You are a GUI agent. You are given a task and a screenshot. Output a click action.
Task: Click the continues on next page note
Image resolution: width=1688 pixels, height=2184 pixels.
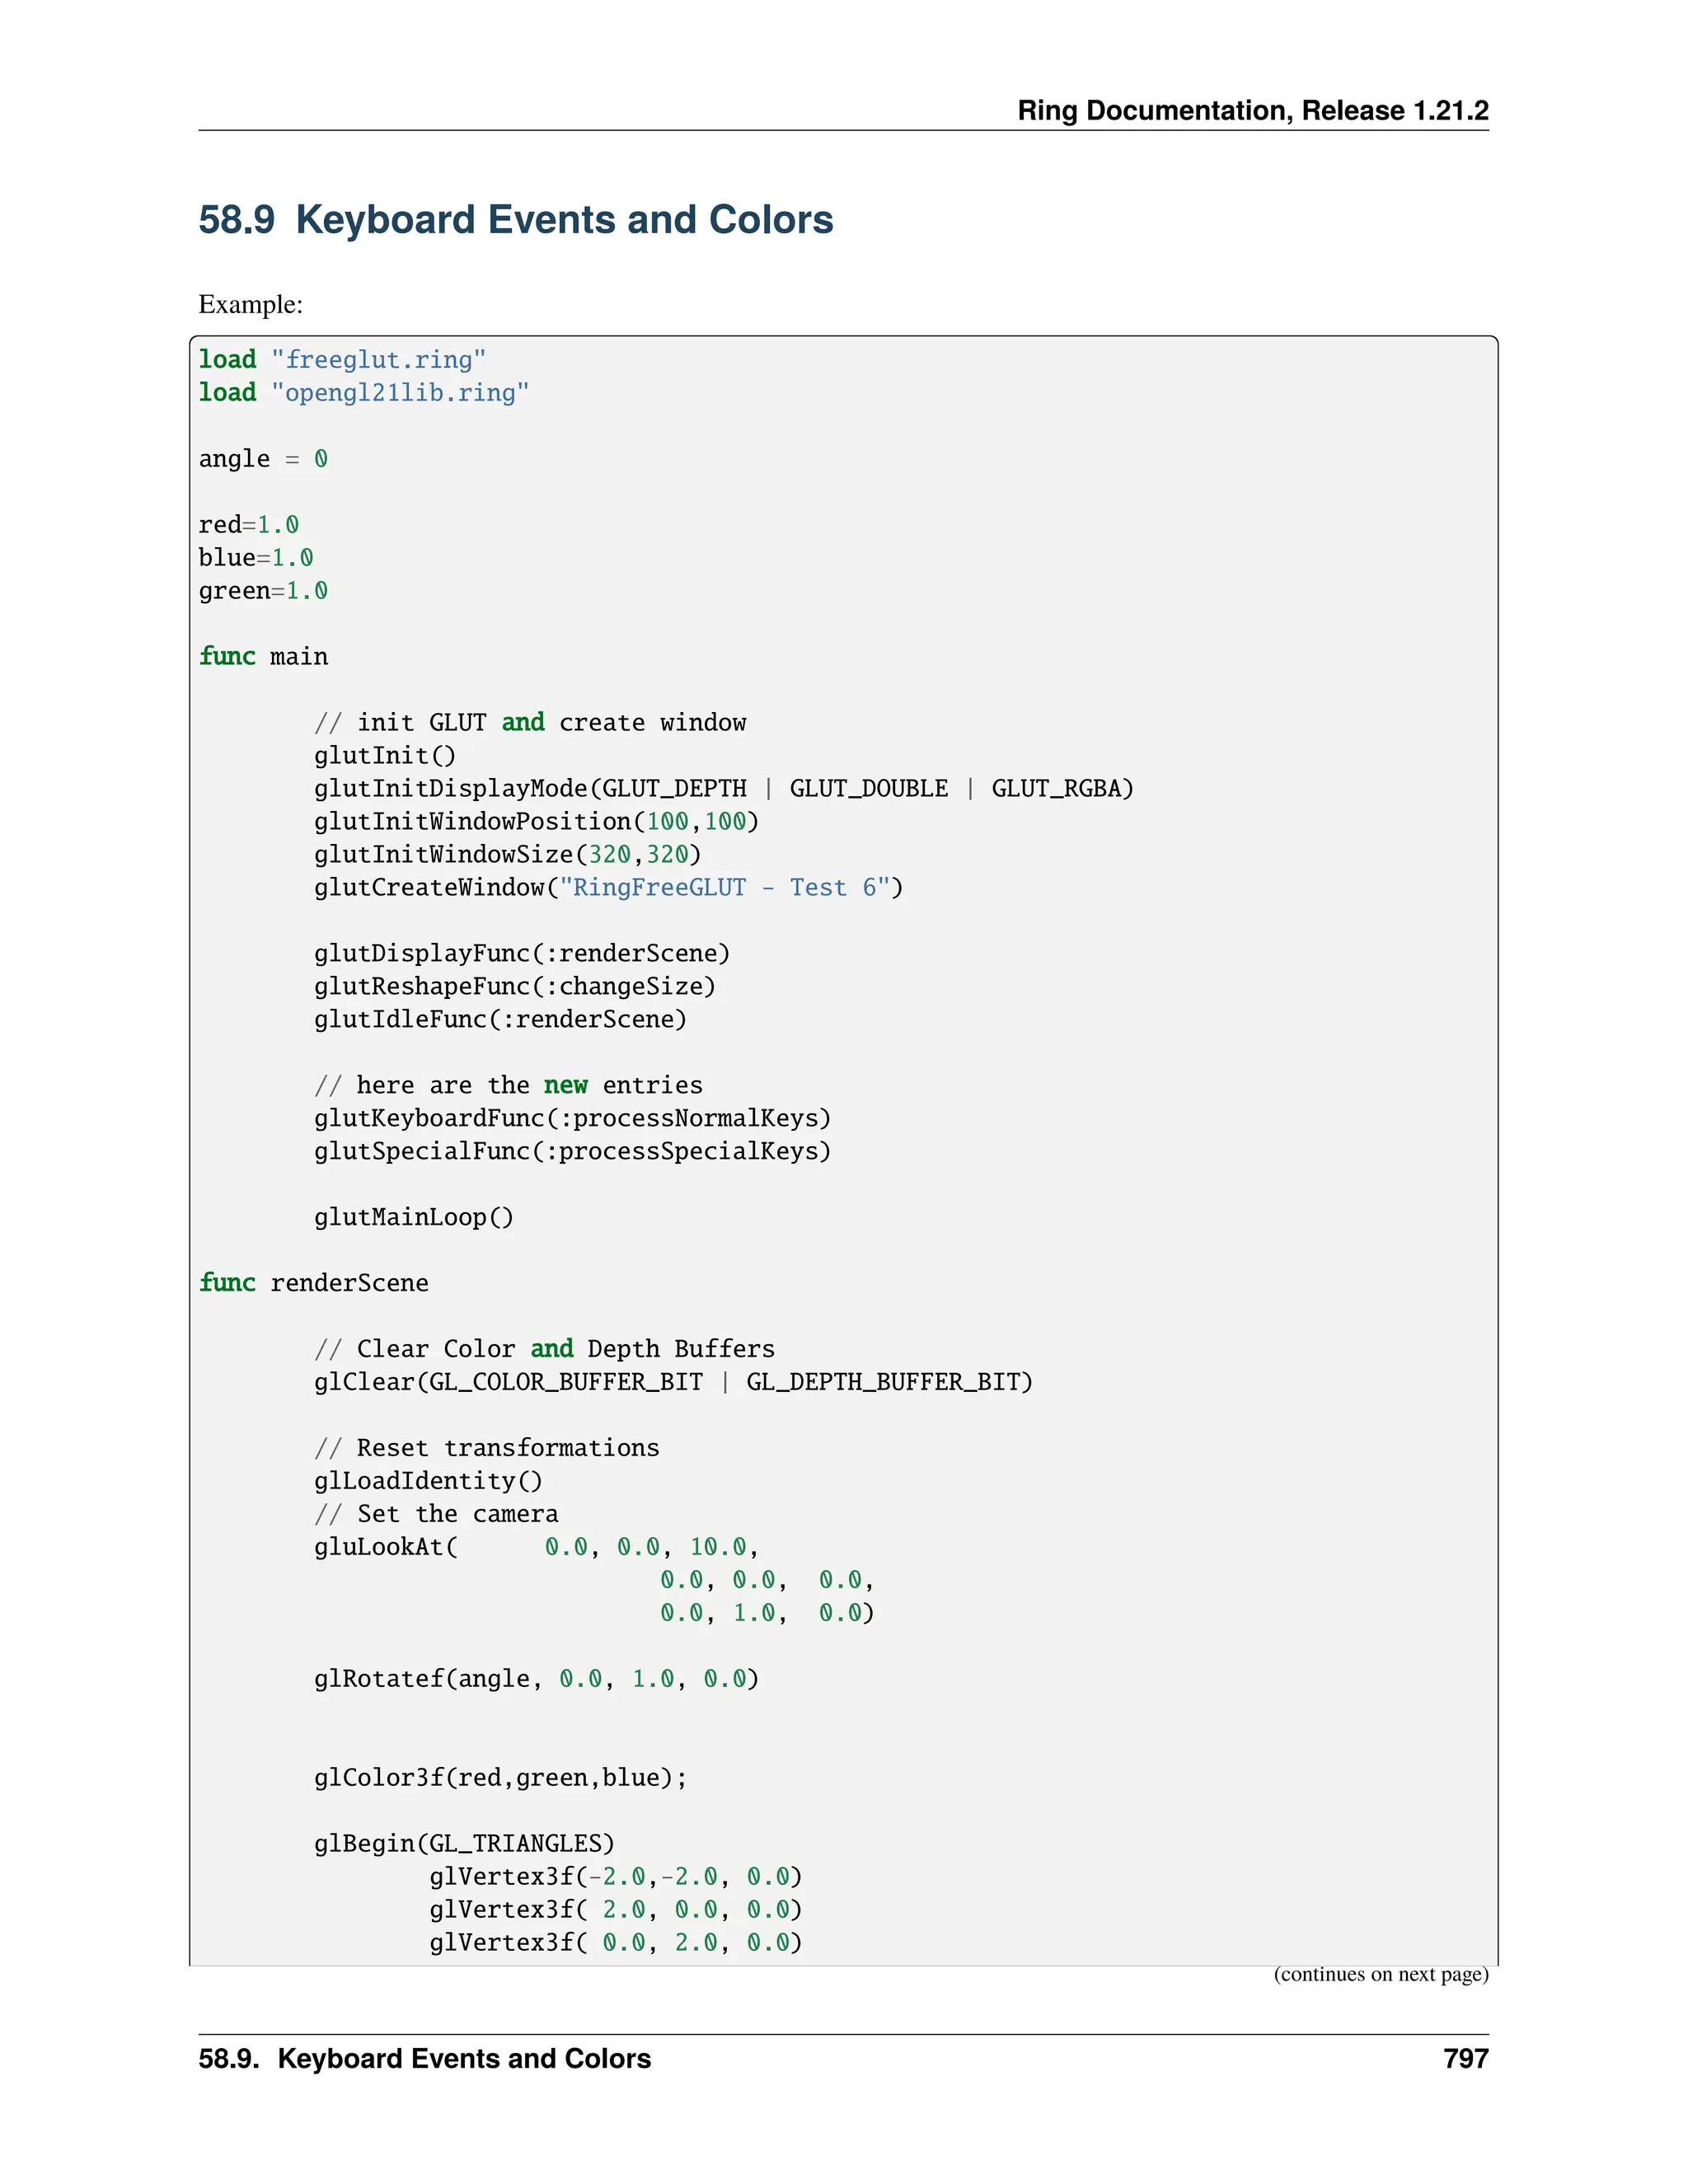pyautogui.click(x=1380, y=1974)
